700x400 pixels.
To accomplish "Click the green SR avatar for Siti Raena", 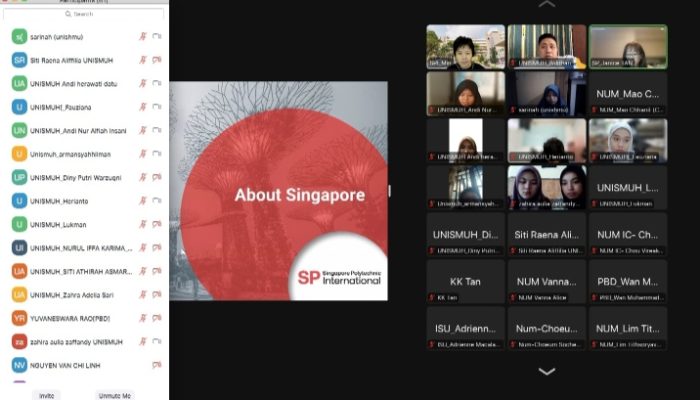I will coord(19,60).
